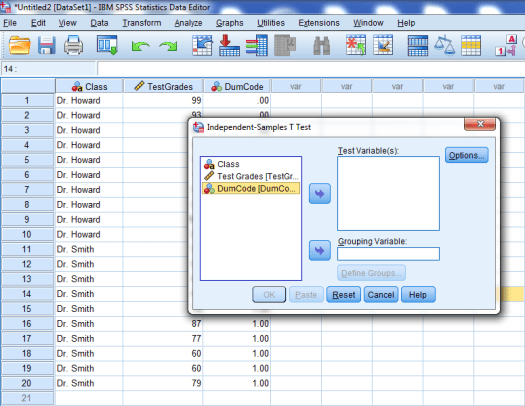Select the DumCode column header
The width and height of the screenshot is (525, 406).
(237, 87)
